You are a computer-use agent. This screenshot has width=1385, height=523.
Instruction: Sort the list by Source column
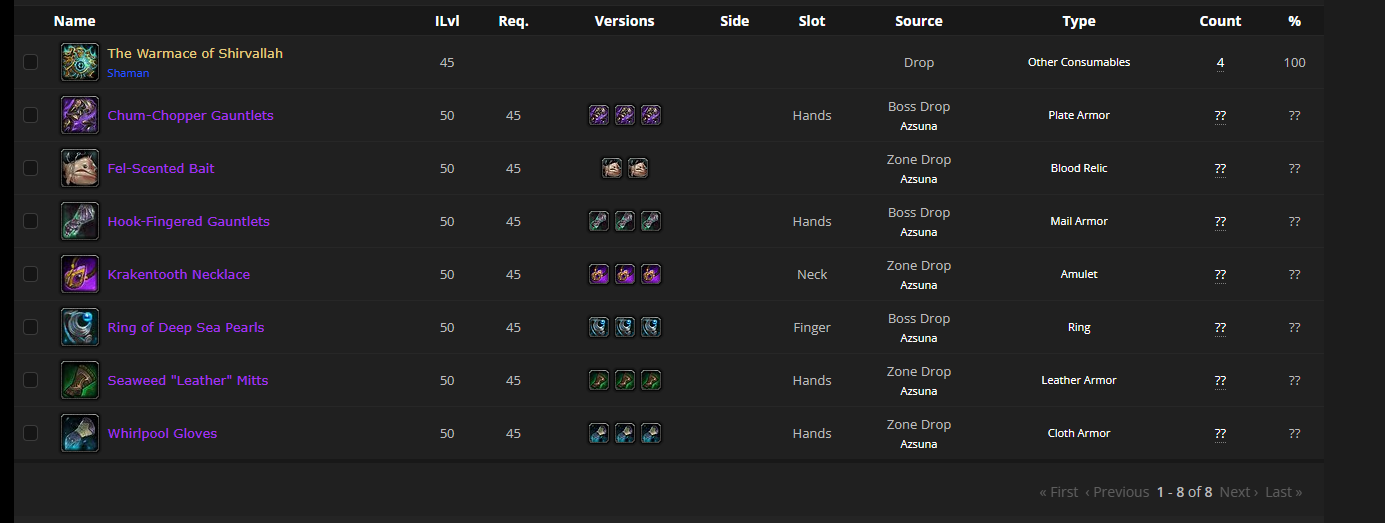click(x=918, y=21)
